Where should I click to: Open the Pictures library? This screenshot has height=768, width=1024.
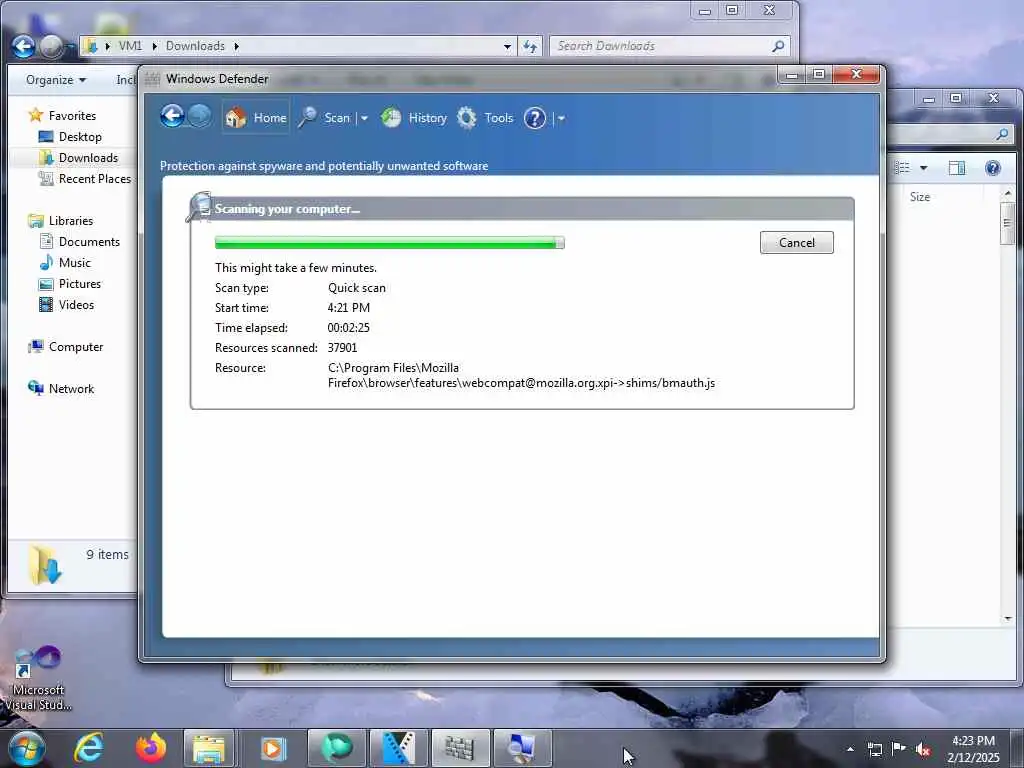coord(80,283)
